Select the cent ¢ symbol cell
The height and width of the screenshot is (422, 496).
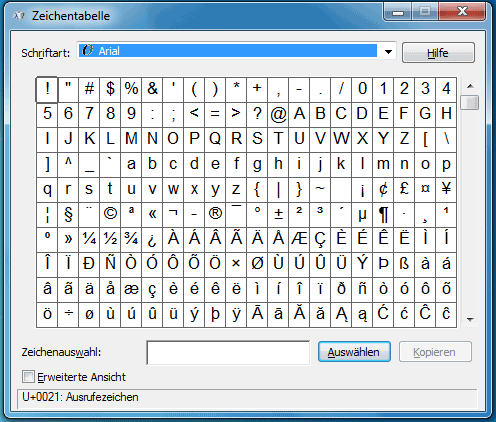click(x=383, y=190)
